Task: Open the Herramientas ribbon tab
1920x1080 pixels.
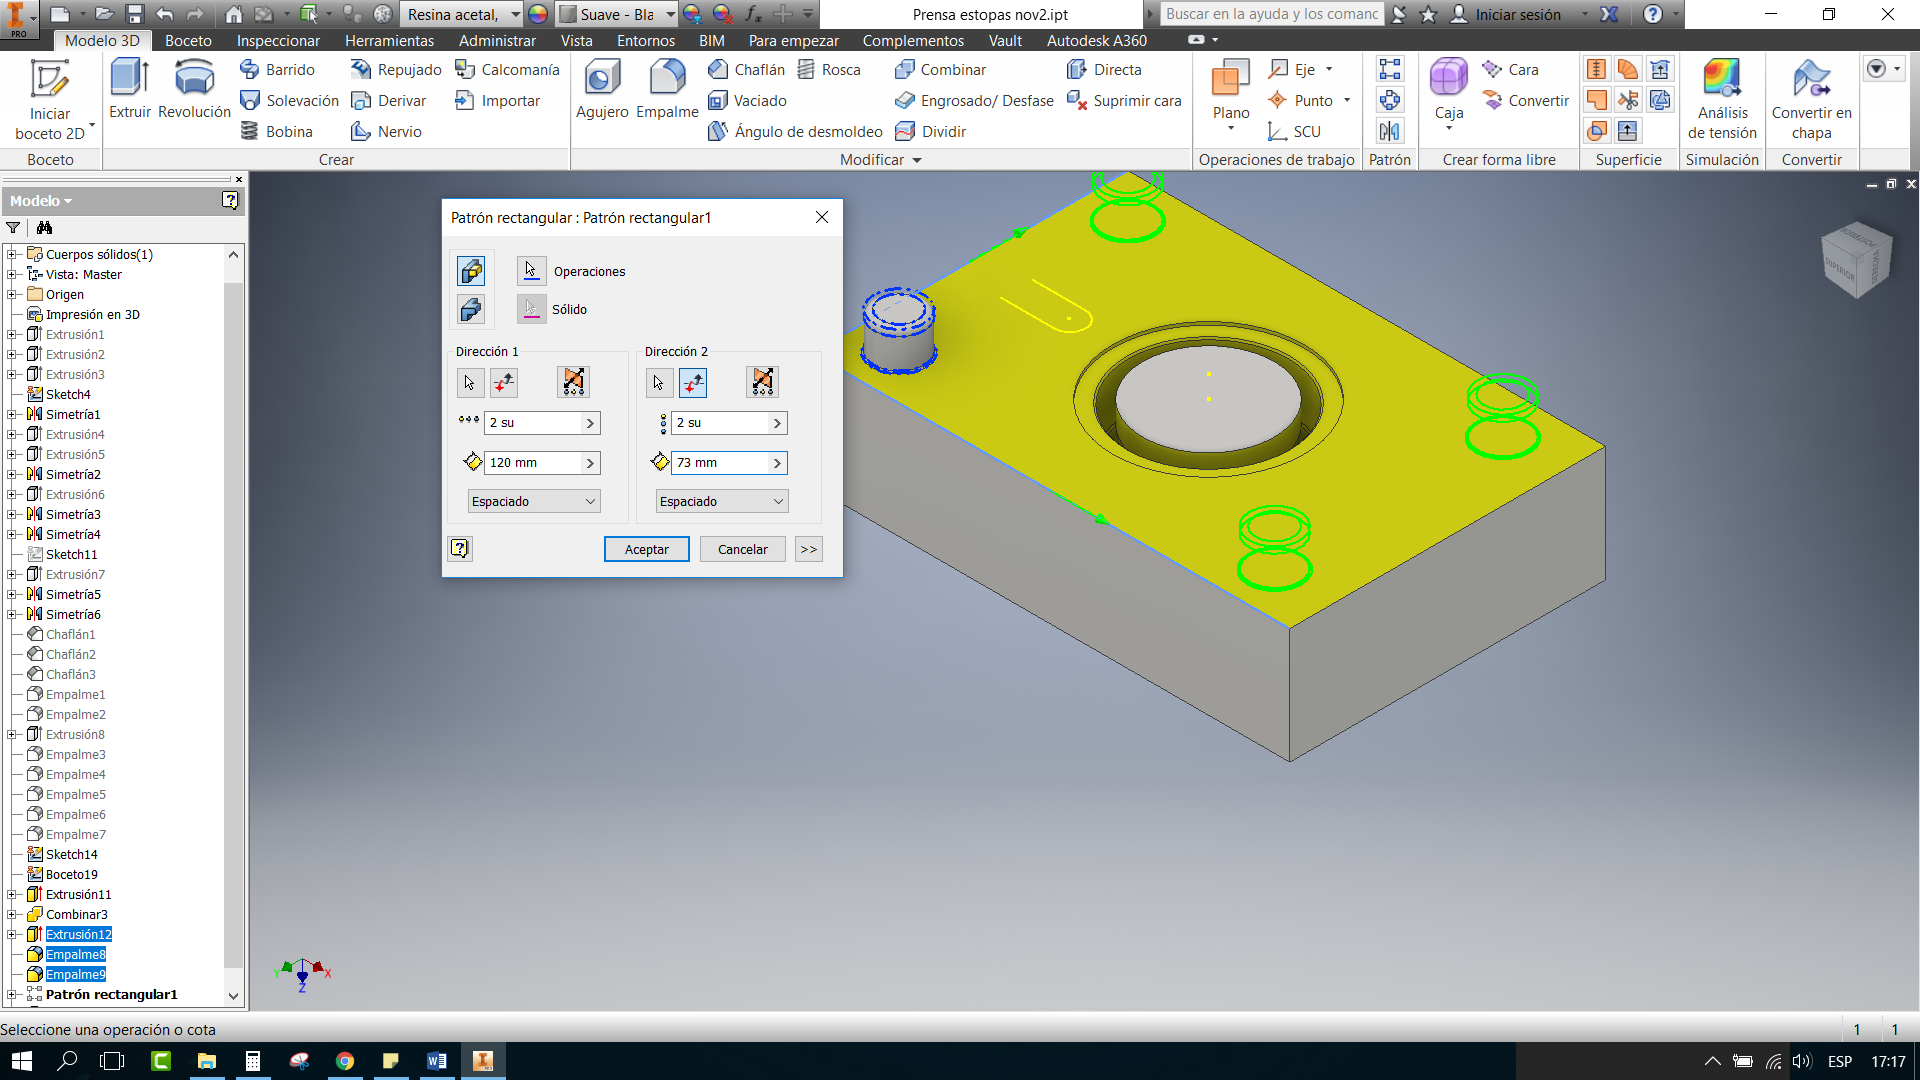Action: (x=389, y=41)
